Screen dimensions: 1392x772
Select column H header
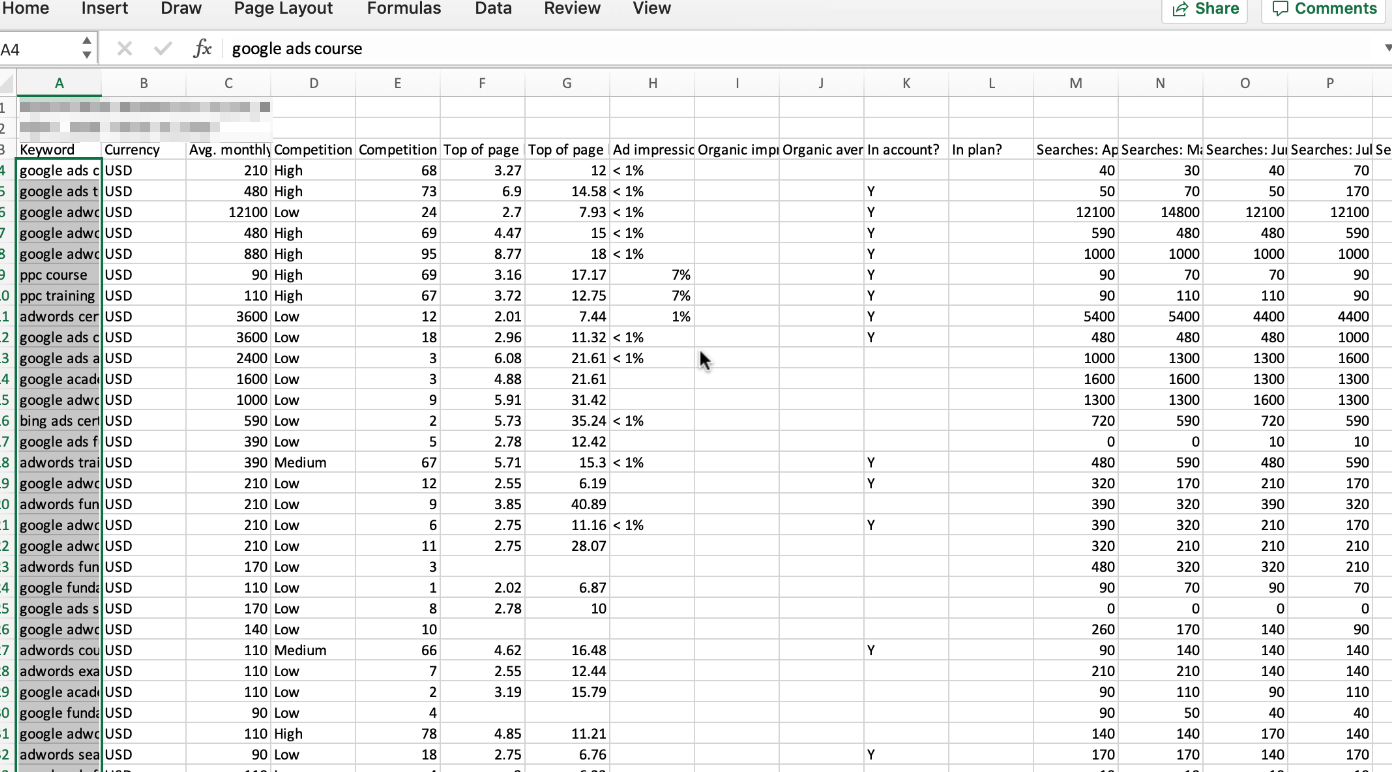(x=652, y=83)
